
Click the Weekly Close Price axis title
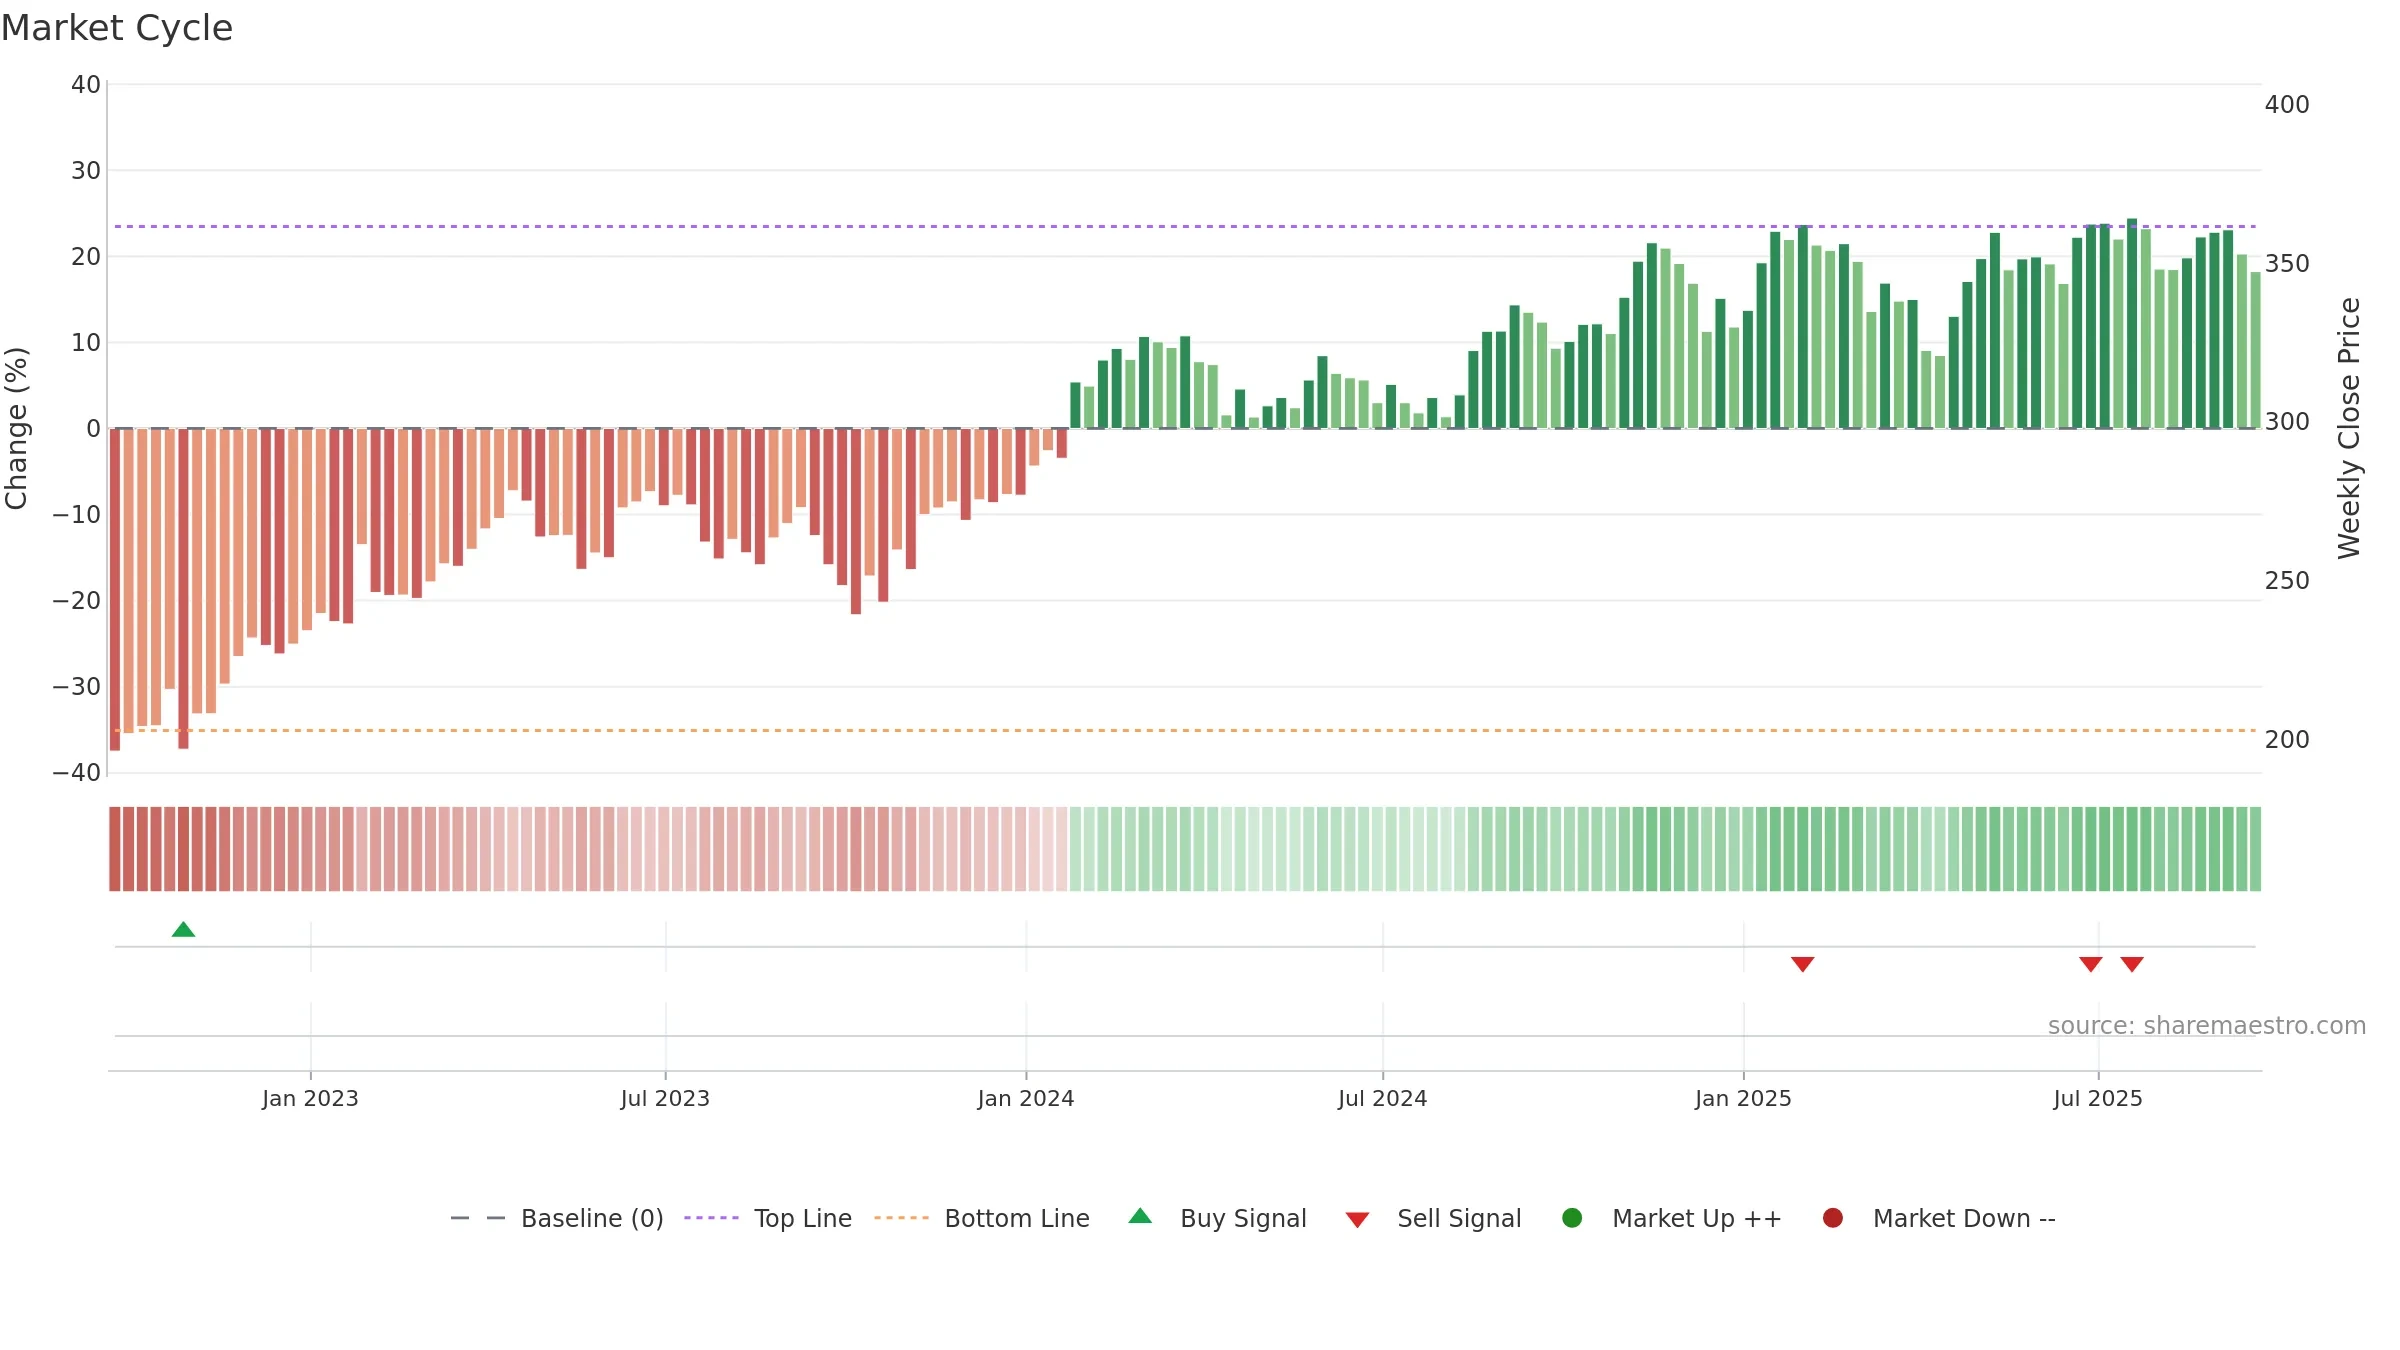[2349, 428]
